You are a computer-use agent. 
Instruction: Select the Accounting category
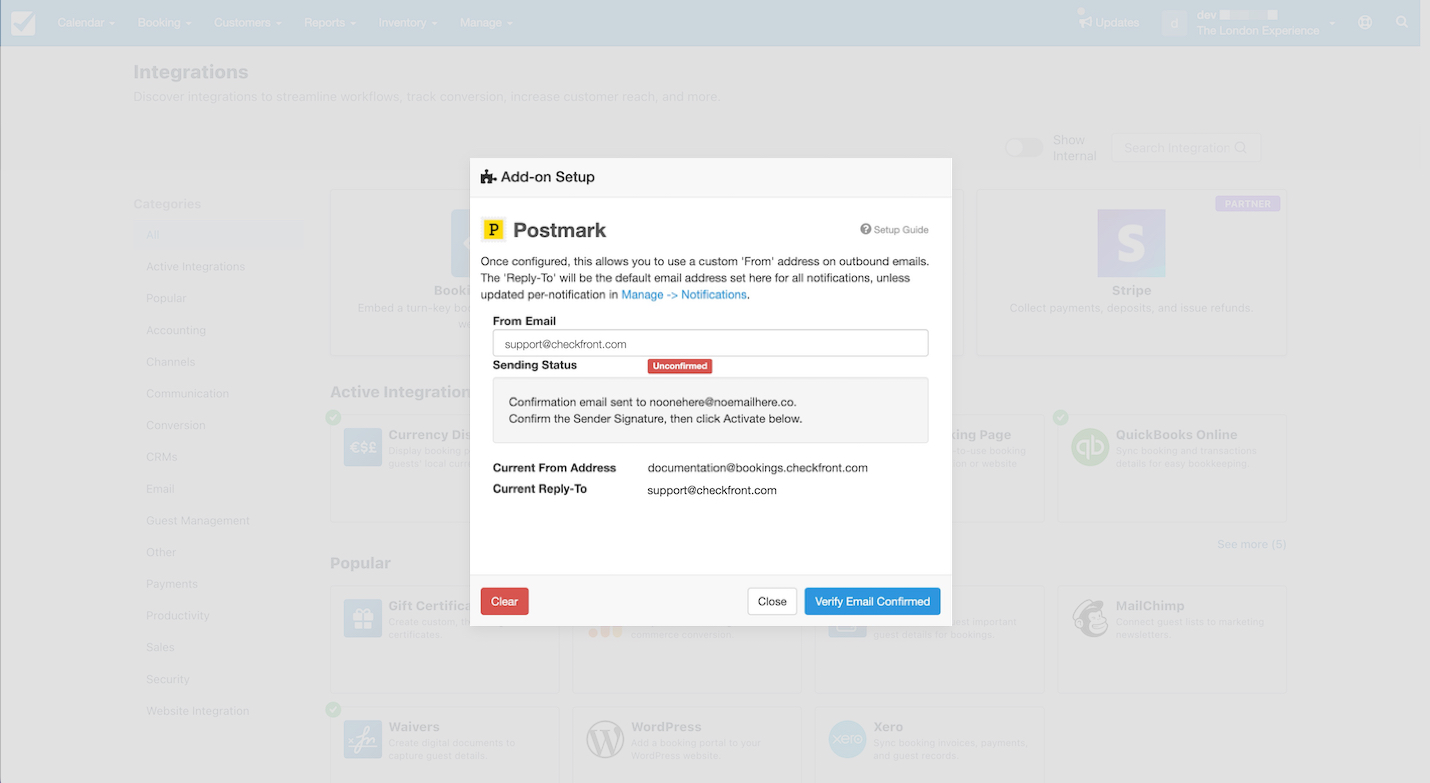pos(176,330)
